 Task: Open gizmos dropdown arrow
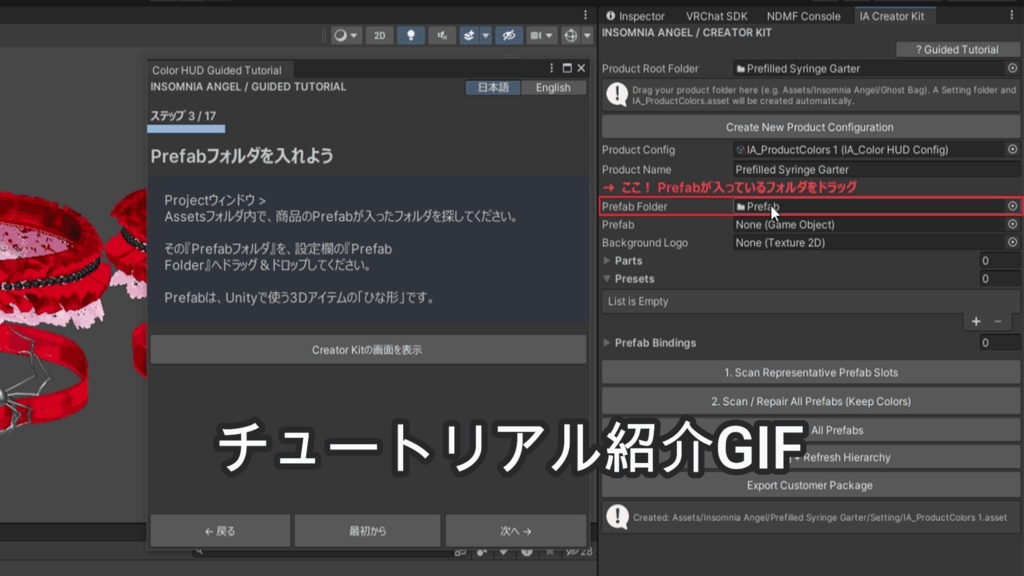[587, 35]
